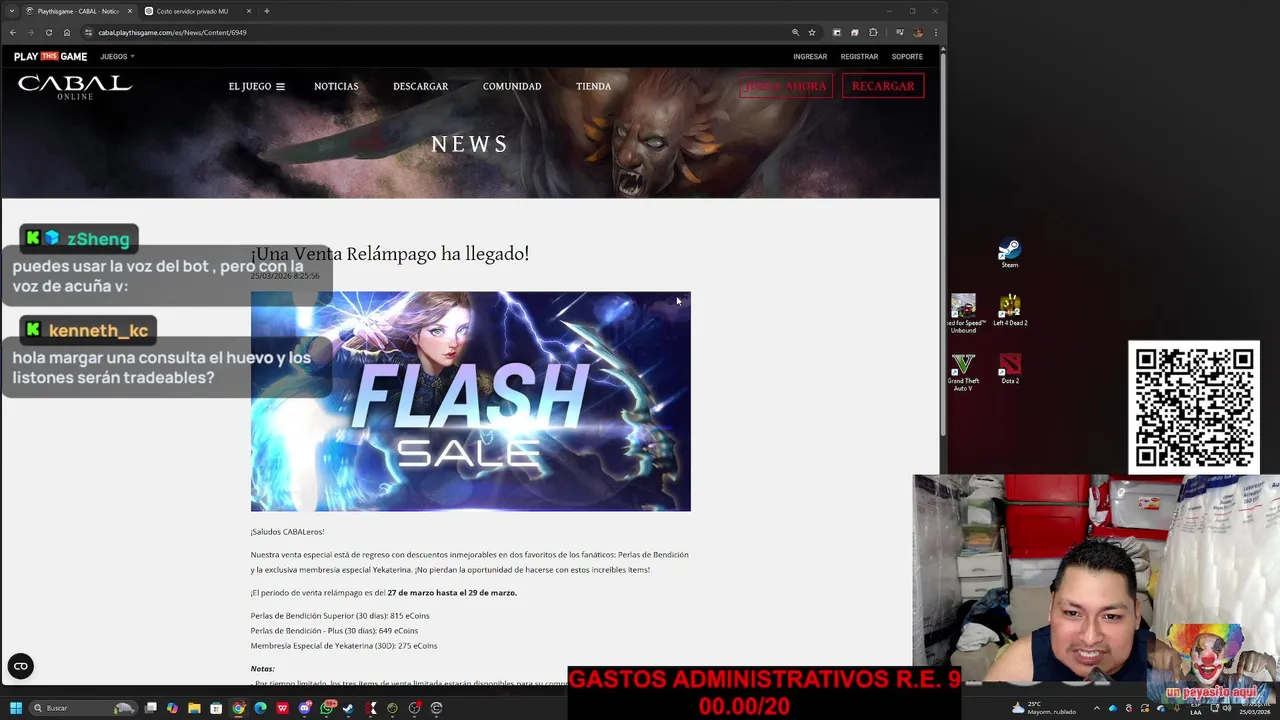1280x720 pixels.
Task: Open the Left 4 Dead 2 shortcut
Action: point(1010,310)
